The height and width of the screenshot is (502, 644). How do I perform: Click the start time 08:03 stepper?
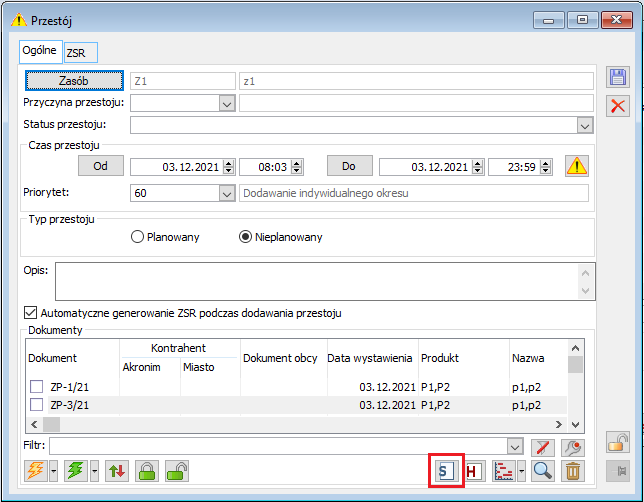tap(297, 167)
